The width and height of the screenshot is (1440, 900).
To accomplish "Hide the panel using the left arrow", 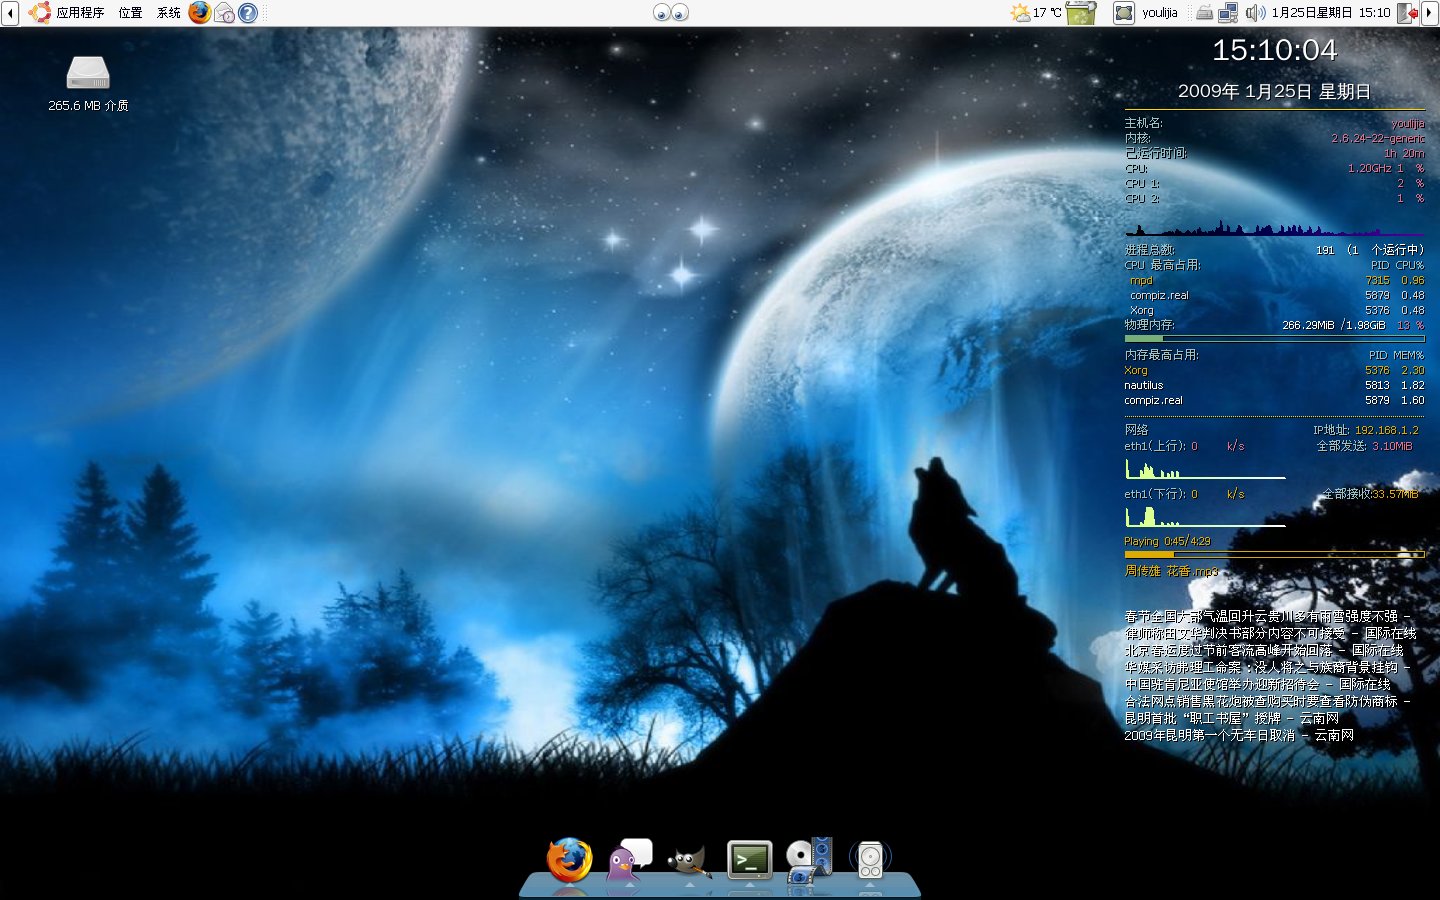I will pos(10,13).
